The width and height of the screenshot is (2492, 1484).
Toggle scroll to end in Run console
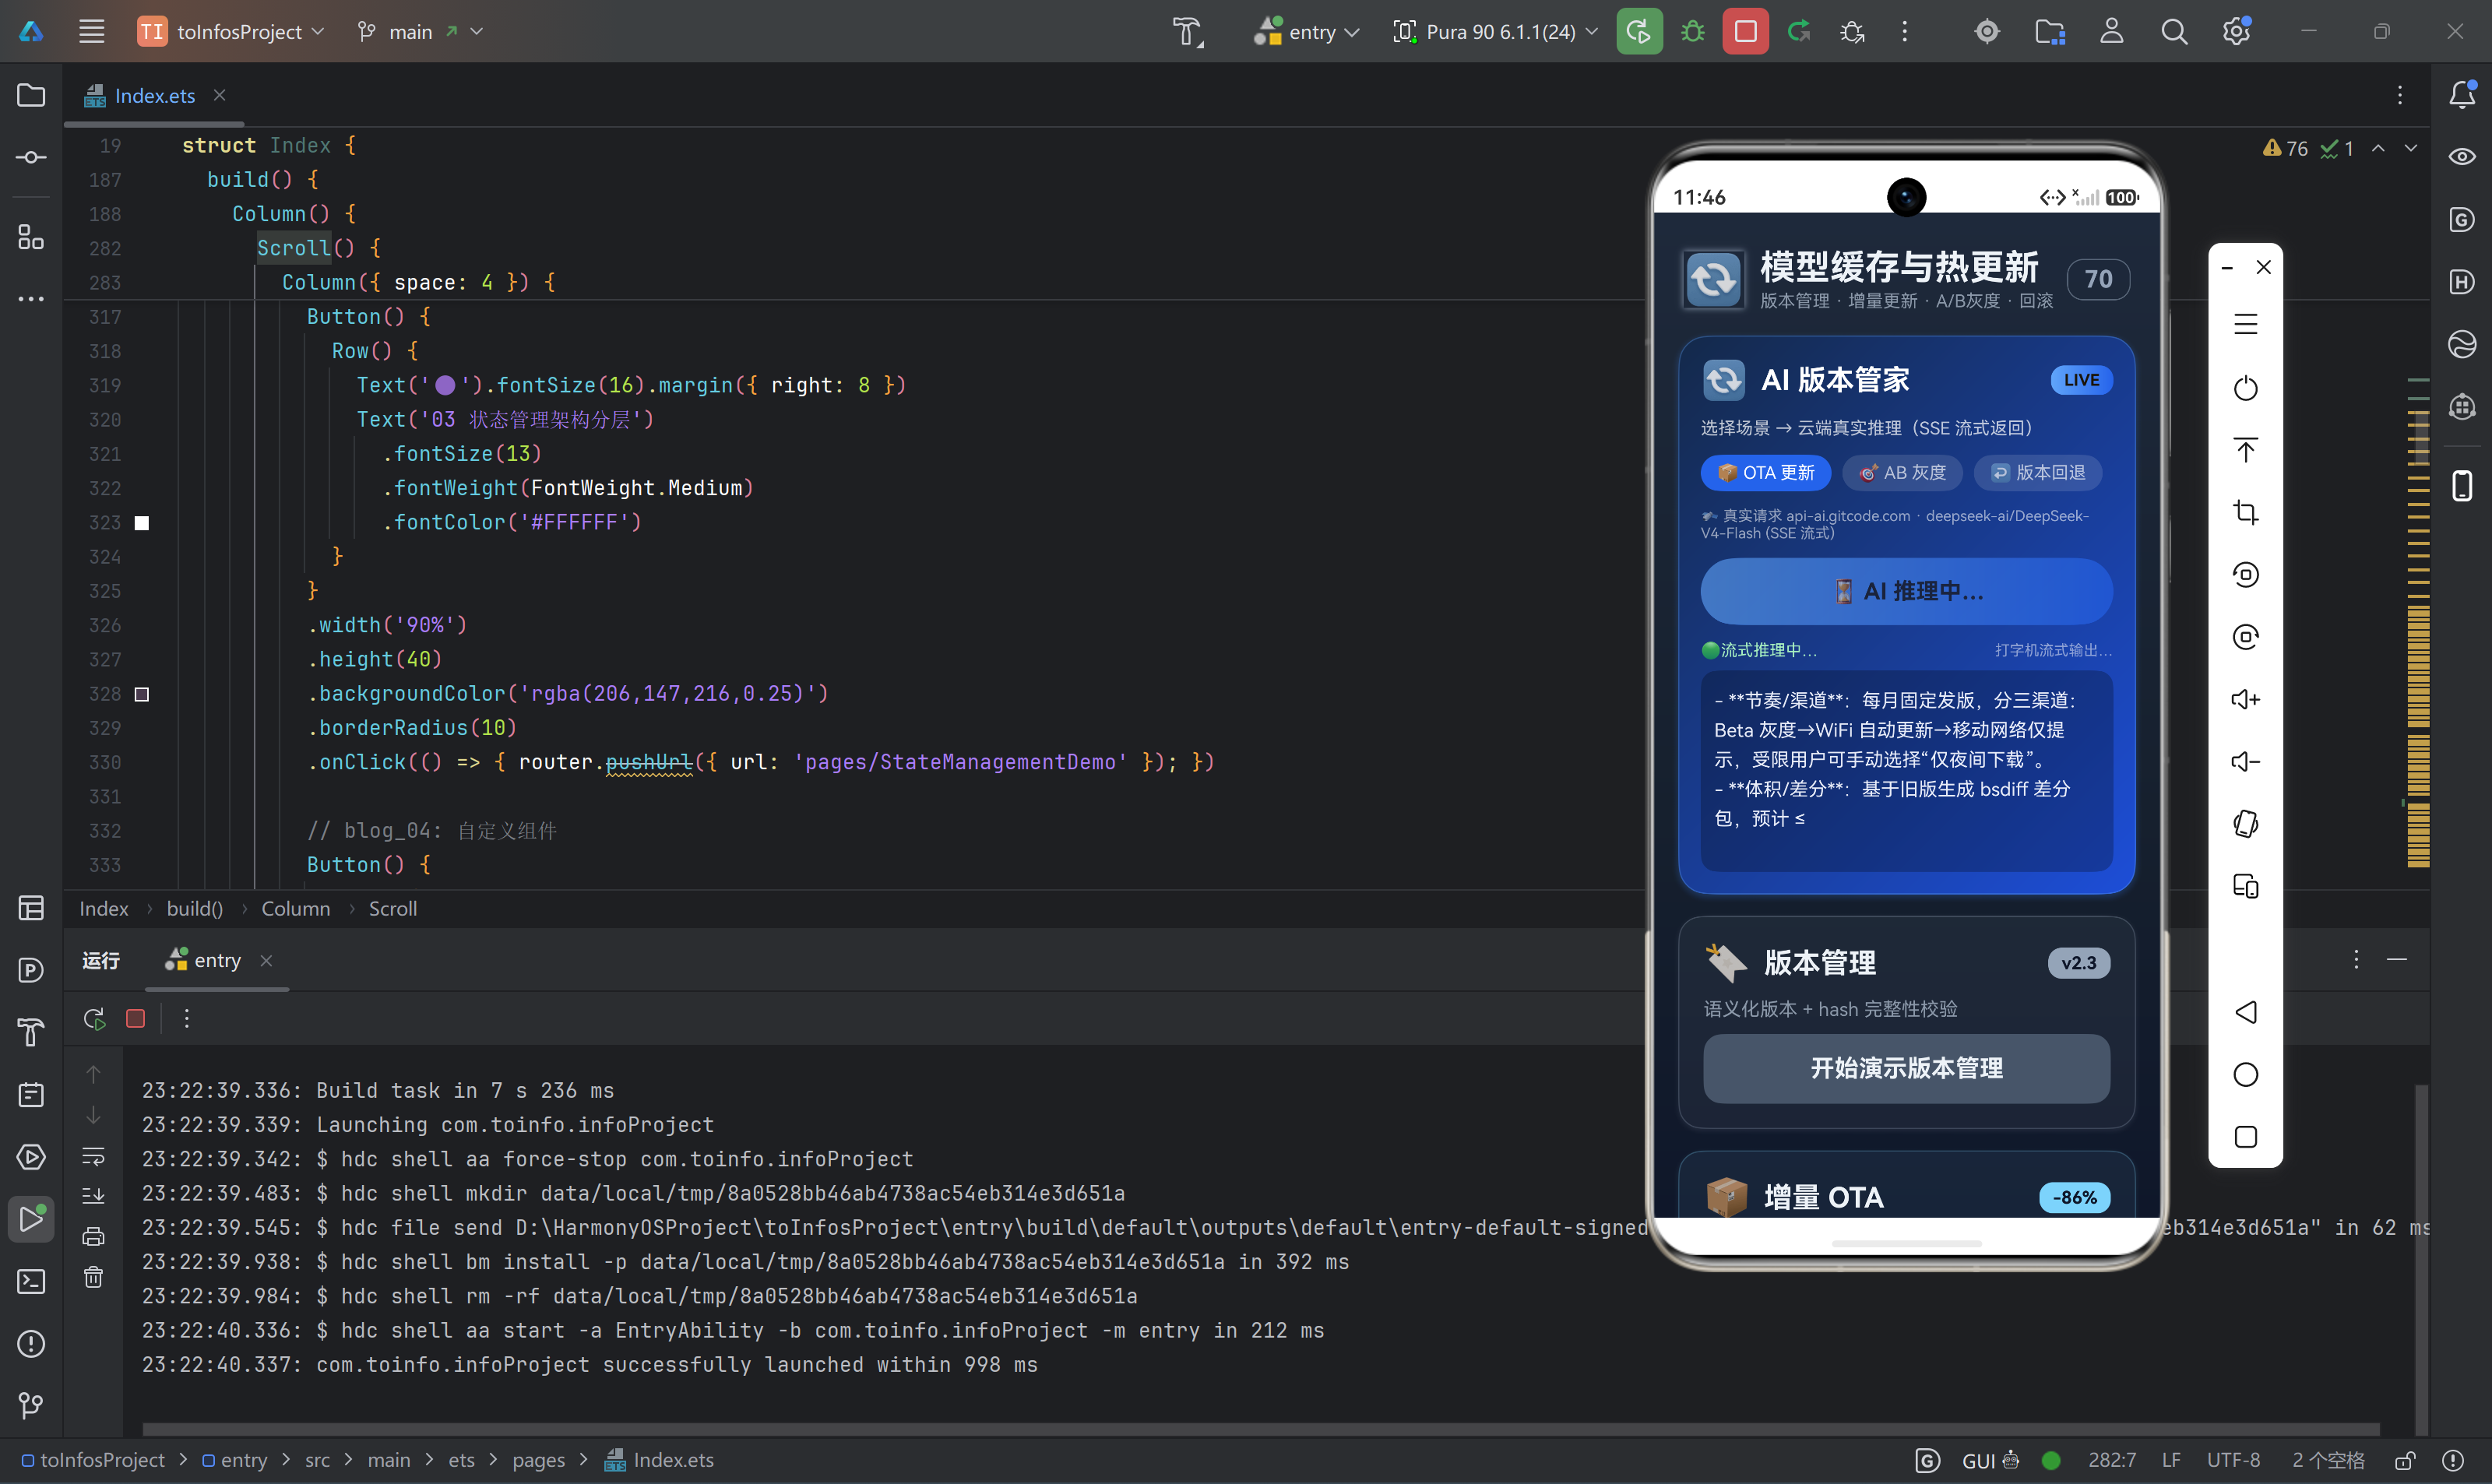coord(93,1195)
